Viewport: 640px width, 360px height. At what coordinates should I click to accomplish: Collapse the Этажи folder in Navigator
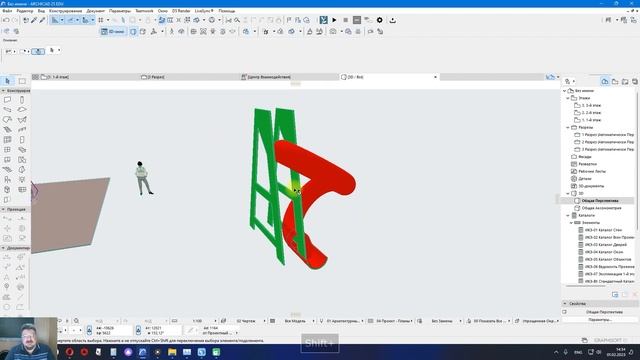click(x=568, y=98)
